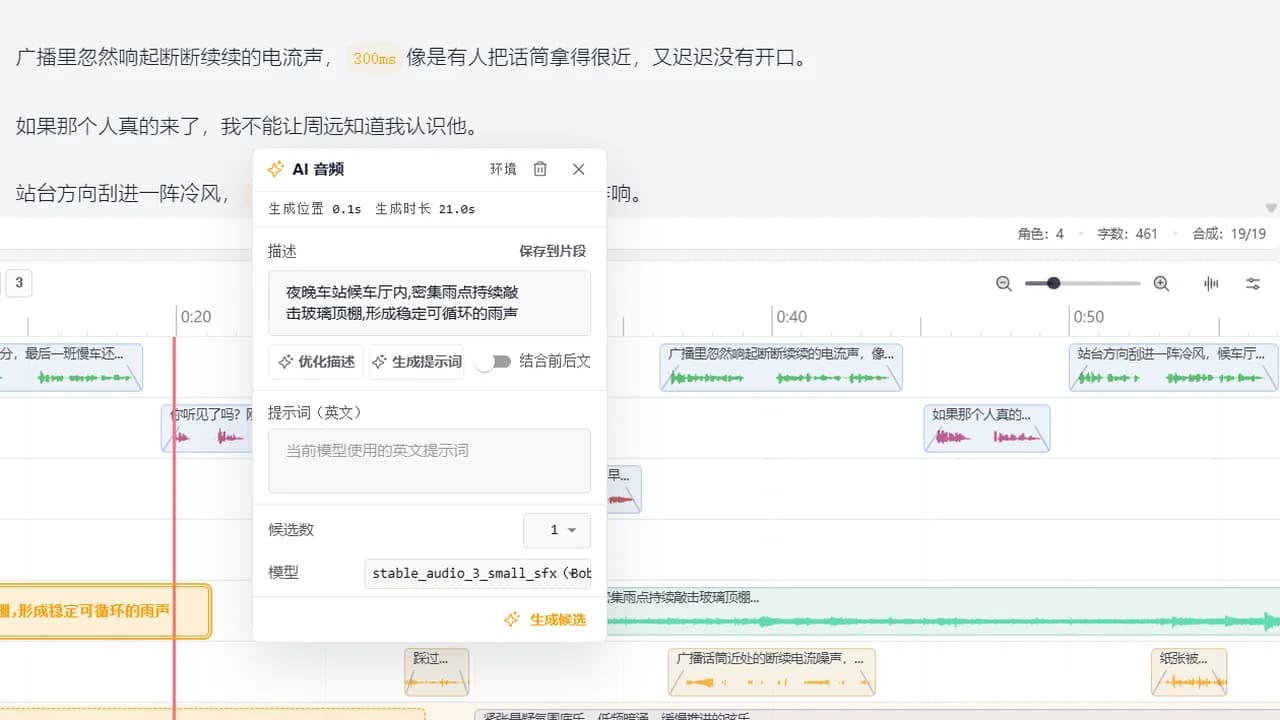Click the zoom in magnifier icon
This screenshot has height=720, width=1280.
[1161, 284]
